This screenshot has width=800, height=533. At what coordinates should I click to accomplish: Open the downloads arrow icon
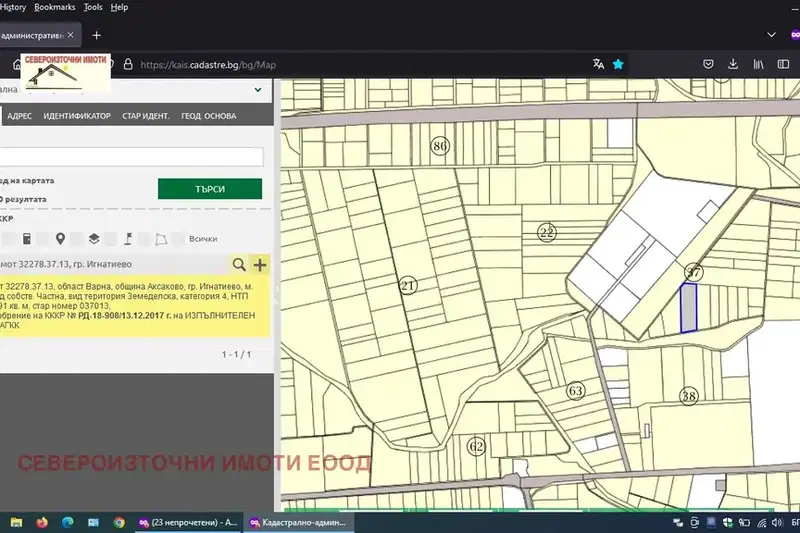[733, 64]
